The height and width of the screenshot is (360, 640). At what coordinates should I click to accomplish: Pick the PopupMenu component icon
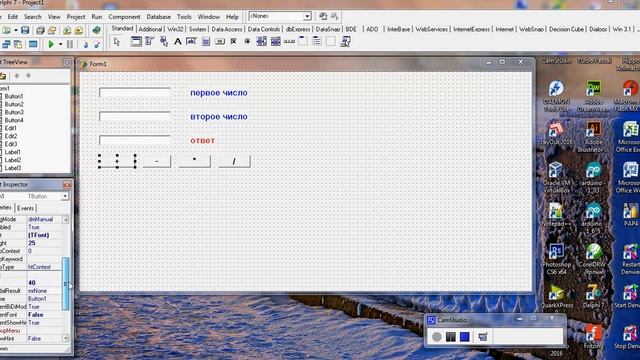(x=164, y=42)
